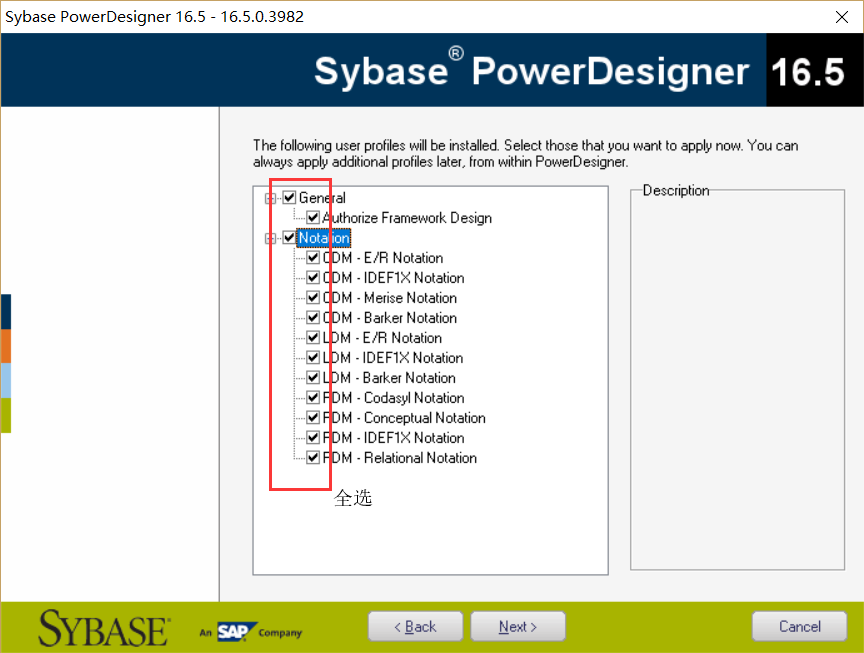Viewport: 864px width, 653px height.
Task: Toggle CDM - Barker Notation checkbox
Action: point(313,317)
